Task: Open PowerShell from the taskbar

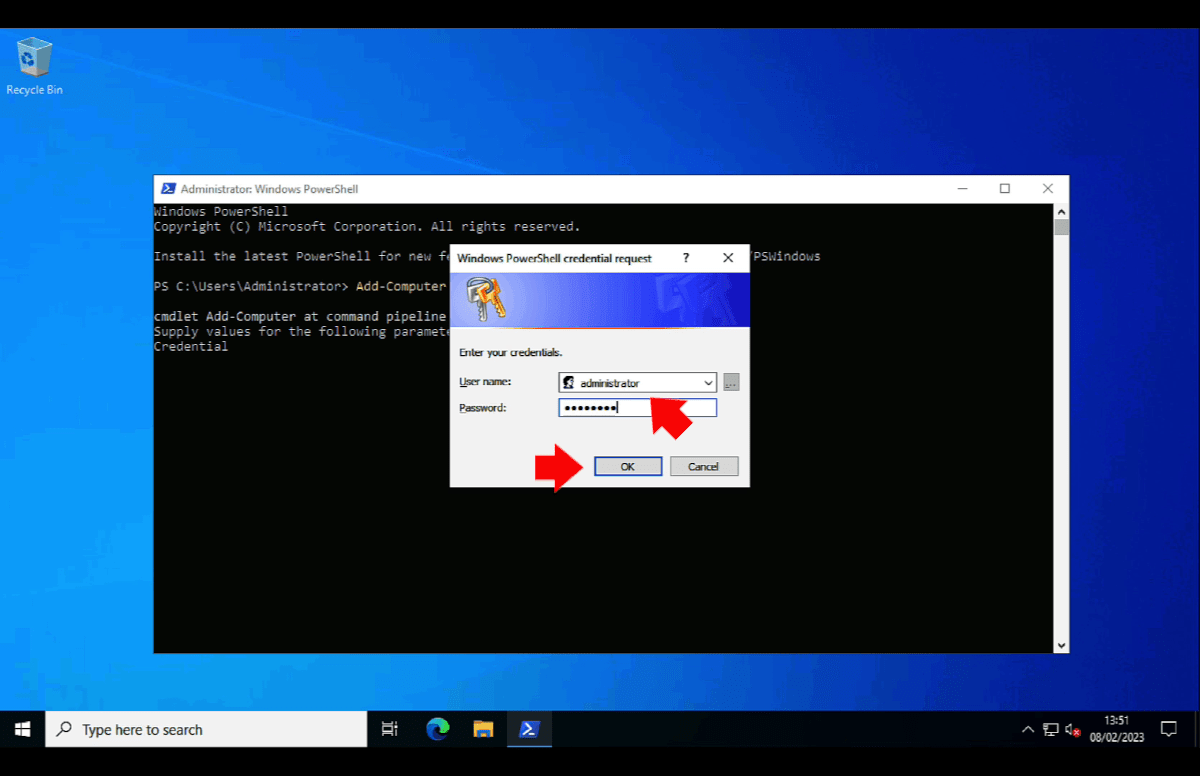Action: pyautogui.click(x=529, y=729)
